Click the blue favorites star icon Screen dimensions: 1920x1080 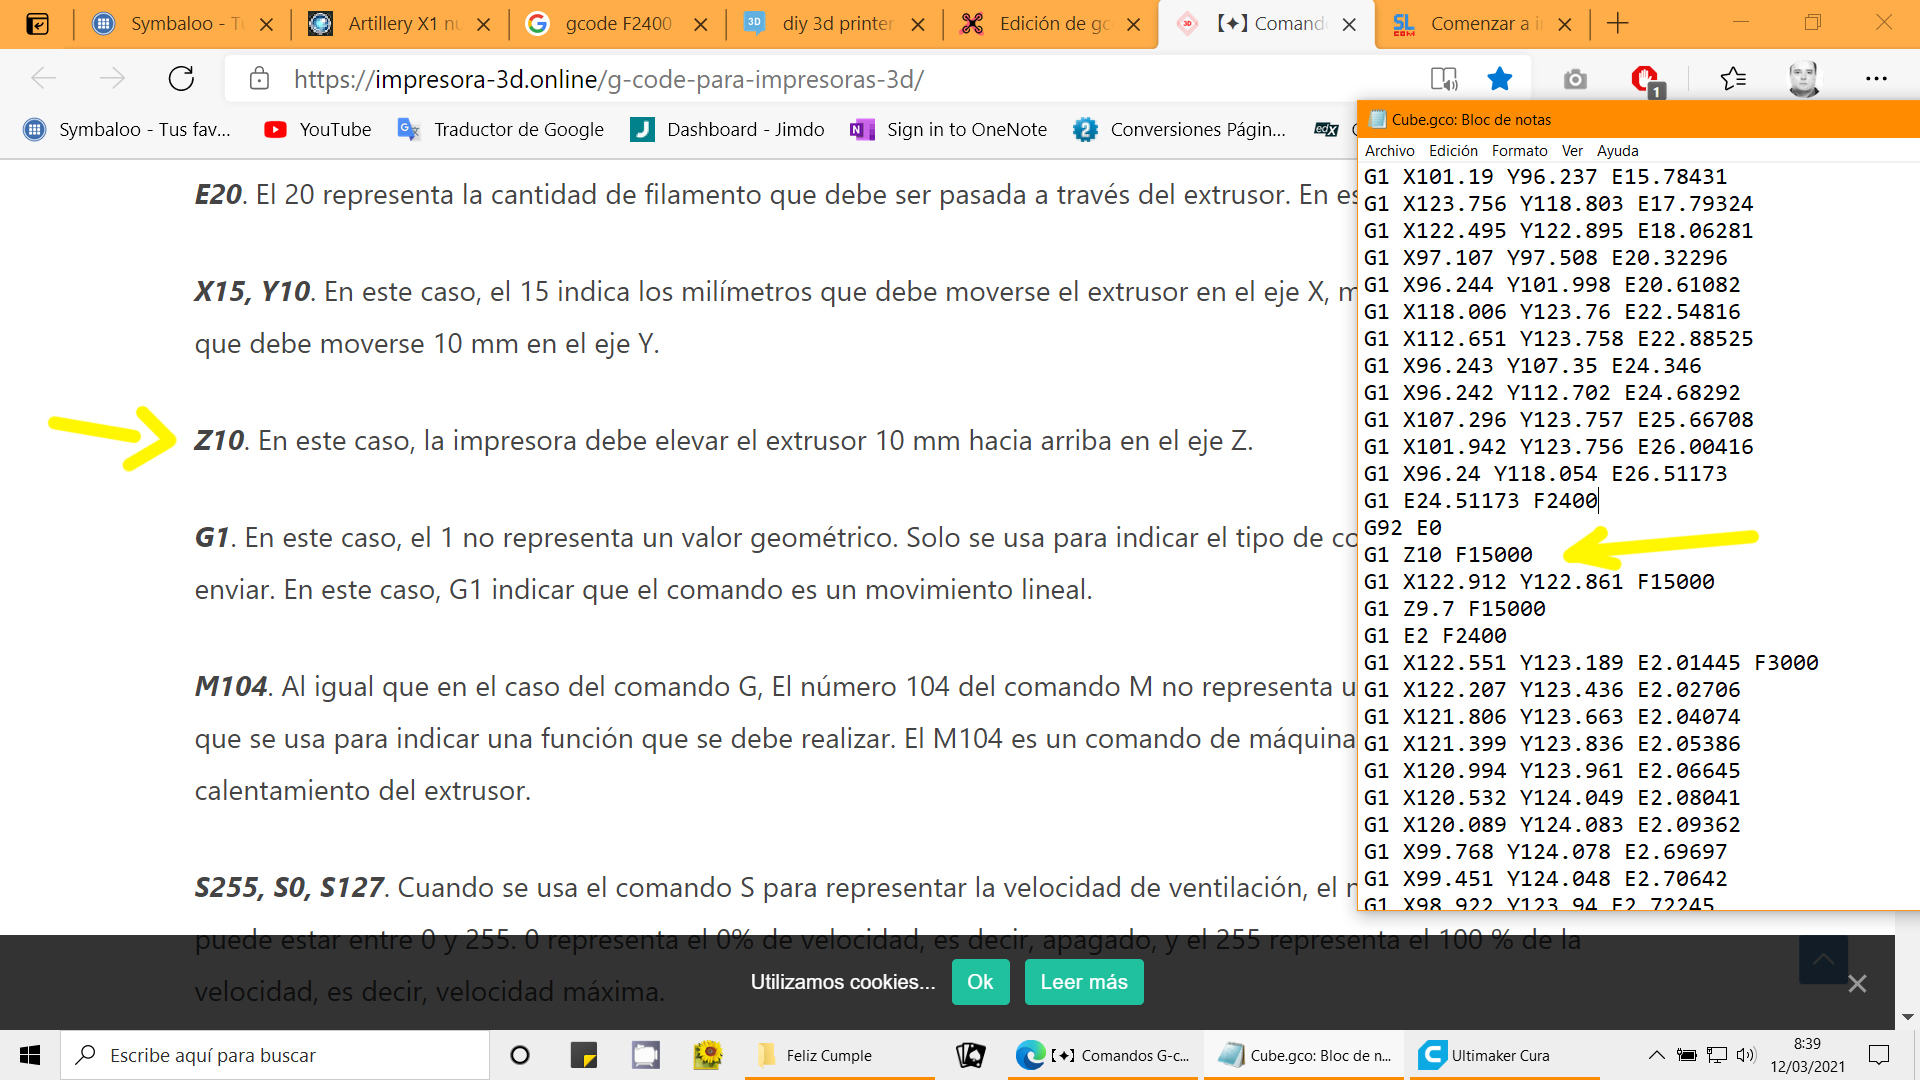click(1499, 79)
